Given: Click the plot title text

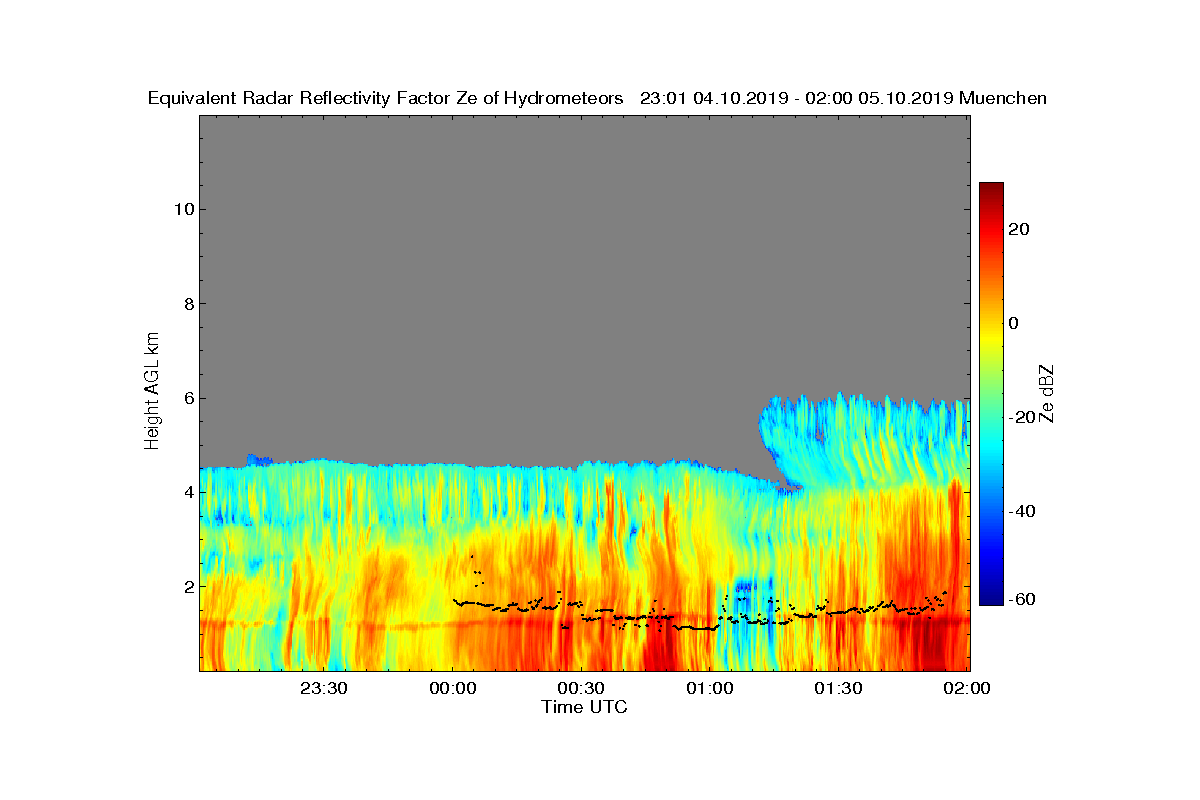Looking at the screenshot, I should click(597, 98).
